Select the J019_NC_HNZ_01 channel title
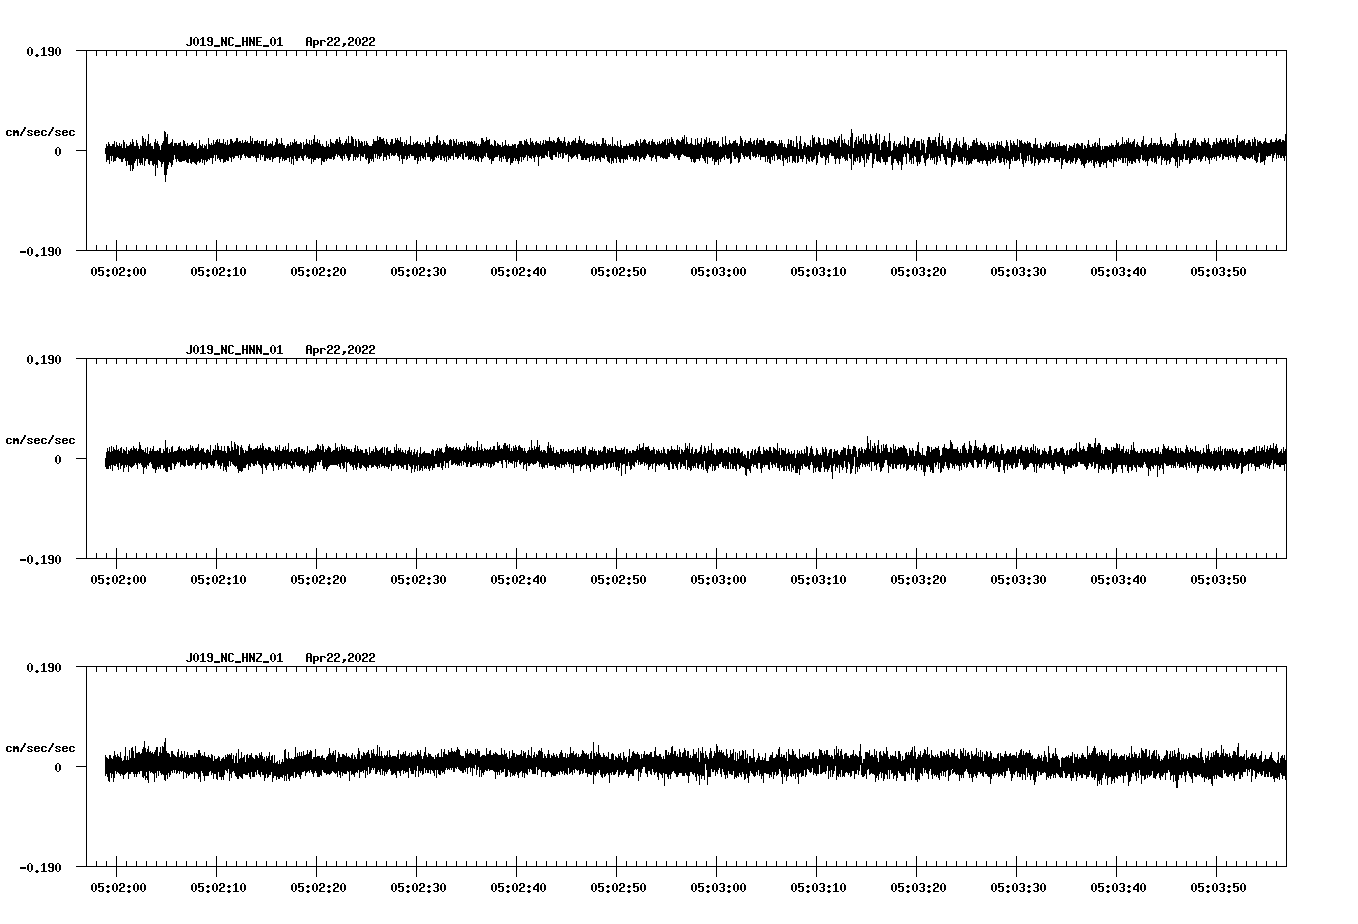1358x924 pixels. tap(234, 658)
